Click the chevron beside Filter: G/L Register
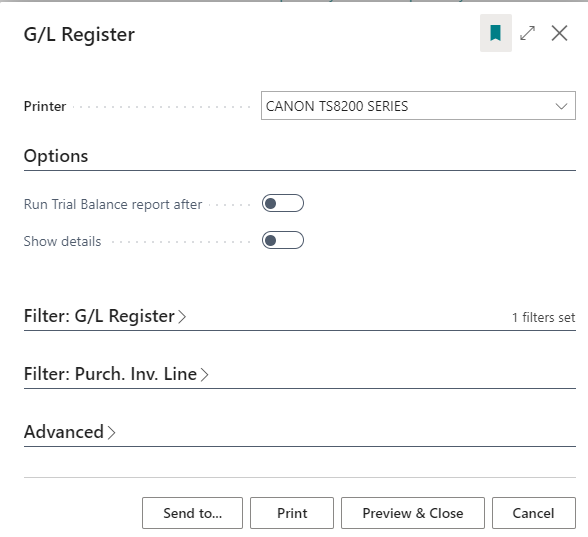588x537 pixels. pyautogui.click(x=182, y=316)
